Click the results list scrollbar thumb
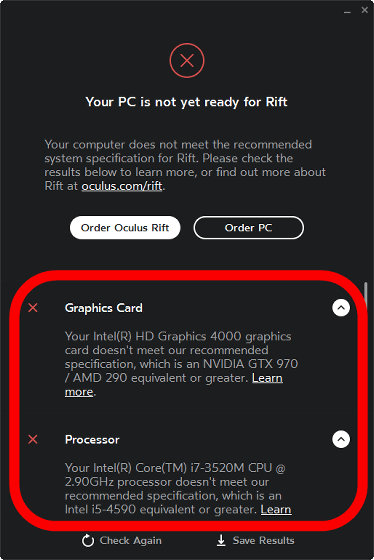This screenshot has width=374, height=560. 365,295
